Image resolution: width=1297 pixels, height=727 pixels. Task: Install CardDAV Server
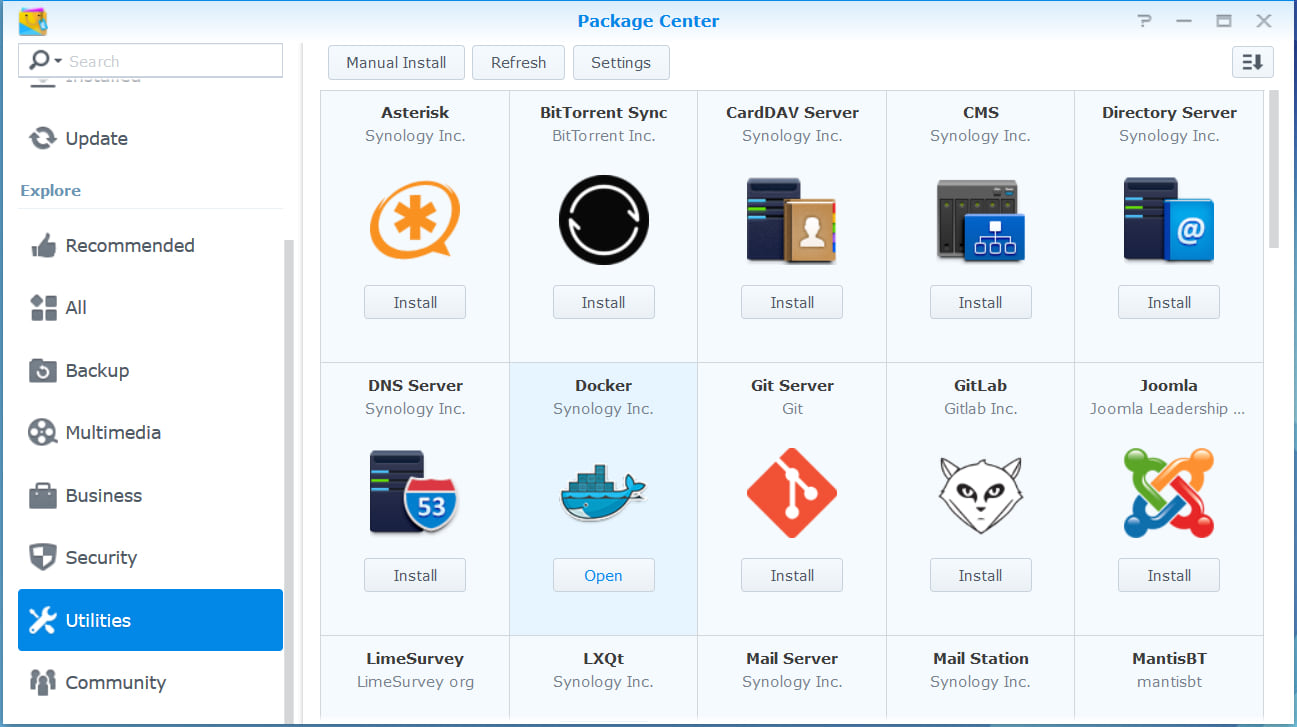point(792,302)
